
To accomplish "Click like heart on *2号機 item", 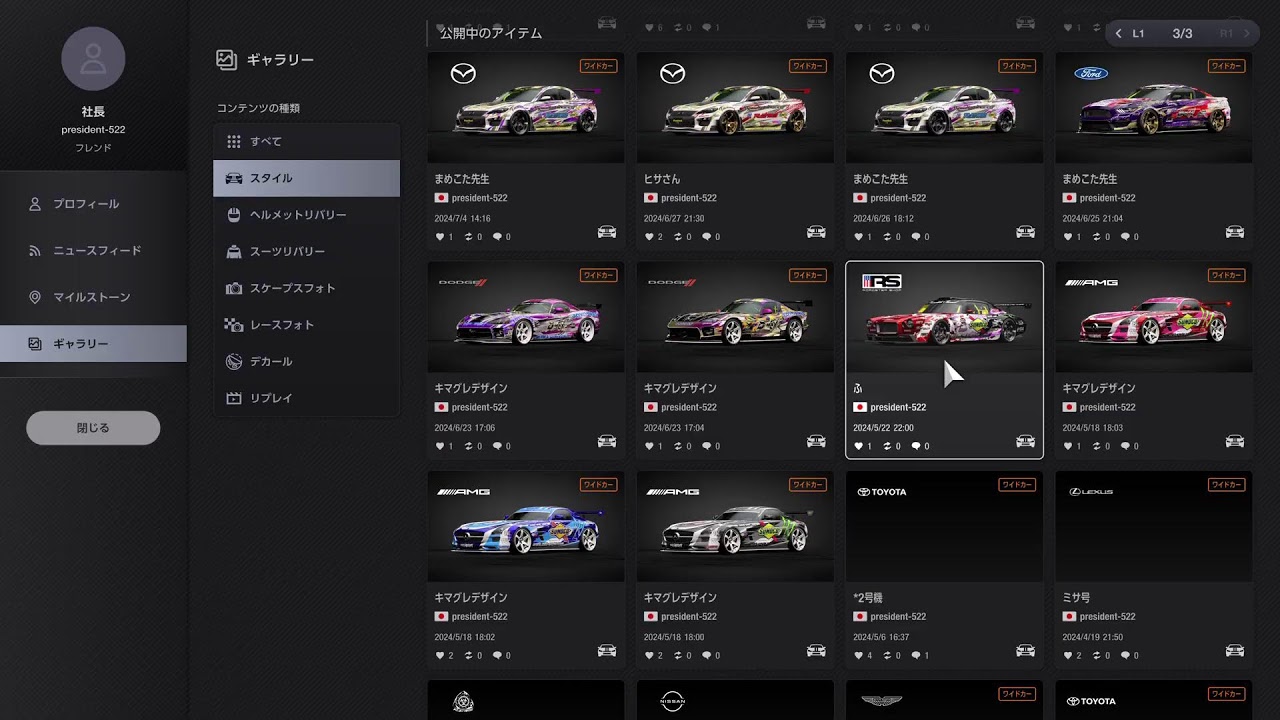I will pos(858,656).
